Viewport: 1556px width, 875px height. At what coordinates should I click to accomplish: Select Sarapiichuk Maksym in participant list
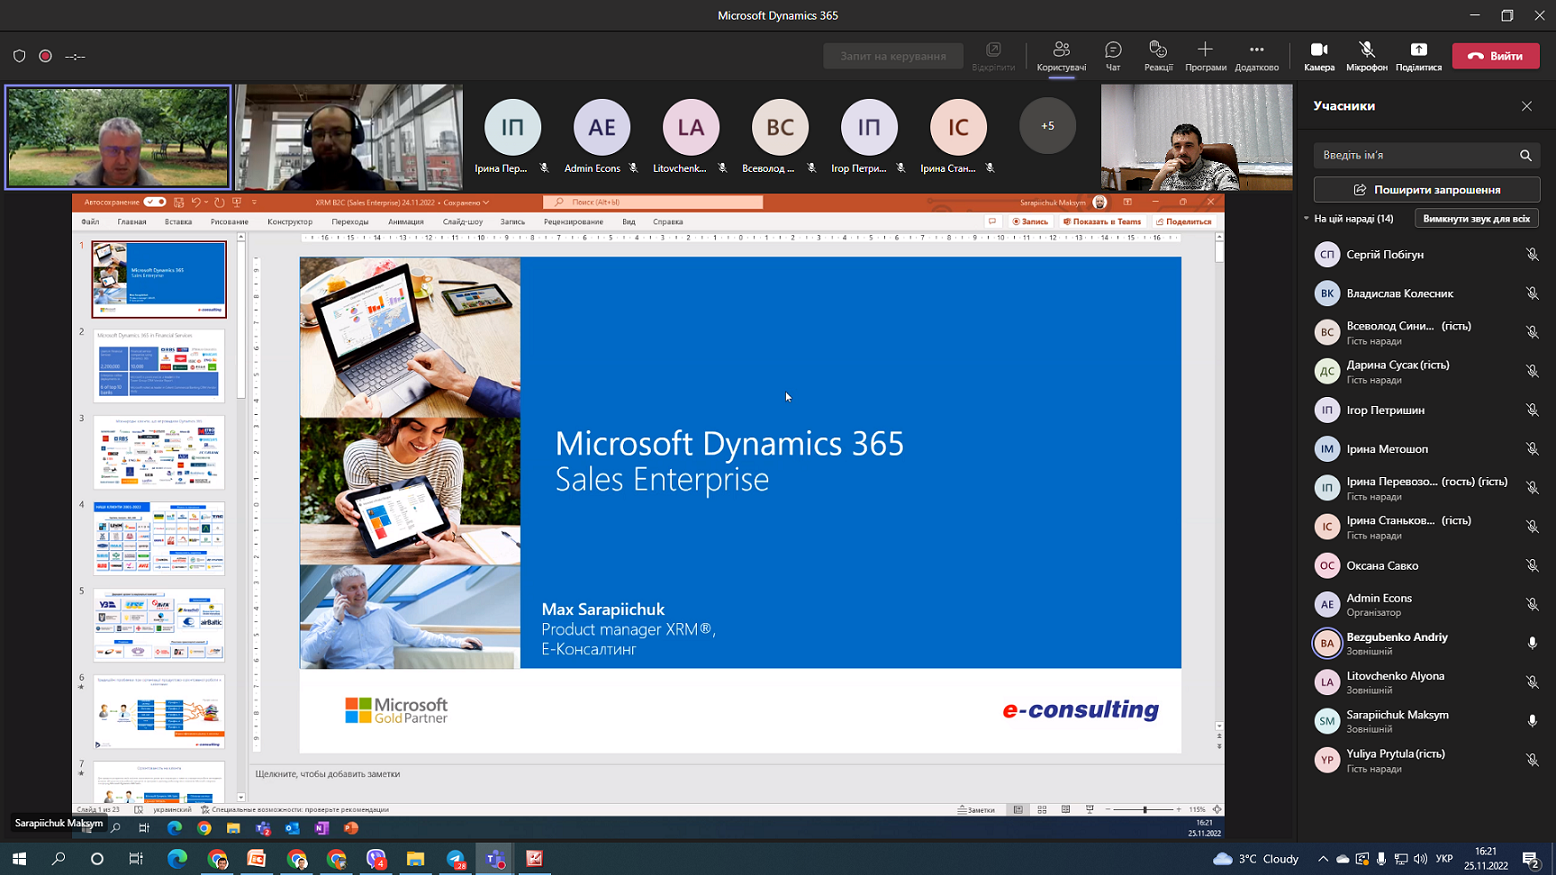click(x=1397, y=715)
